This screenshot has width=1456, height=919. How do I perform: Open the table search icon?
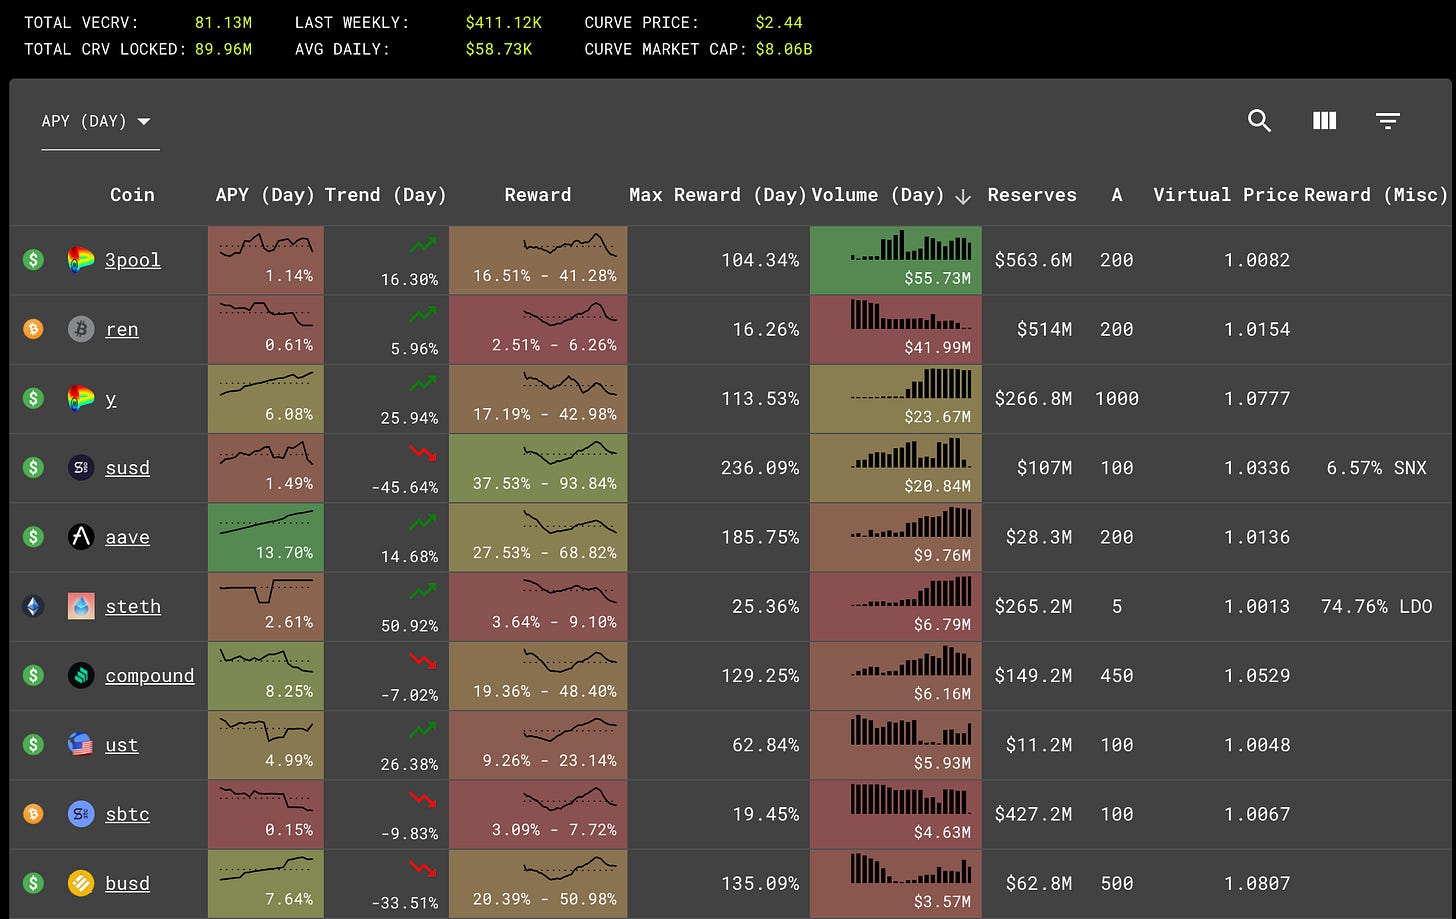(x=1259, y=121)
